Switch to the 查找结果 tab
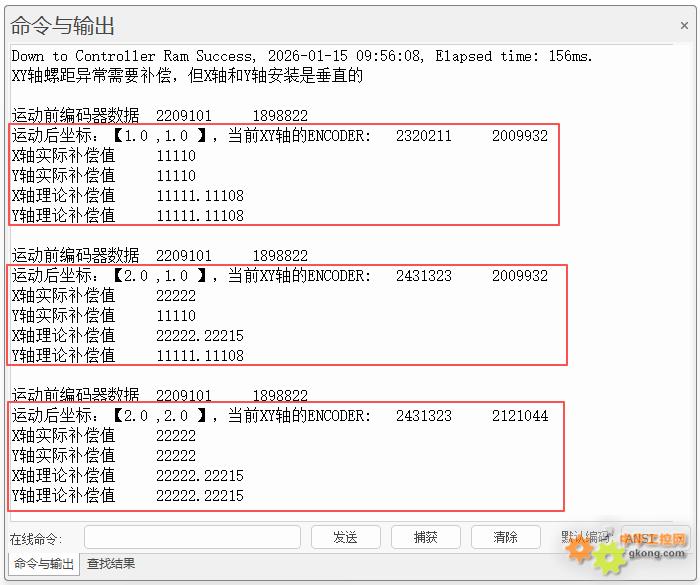This screenshot has height=585, width=700. 111,564
